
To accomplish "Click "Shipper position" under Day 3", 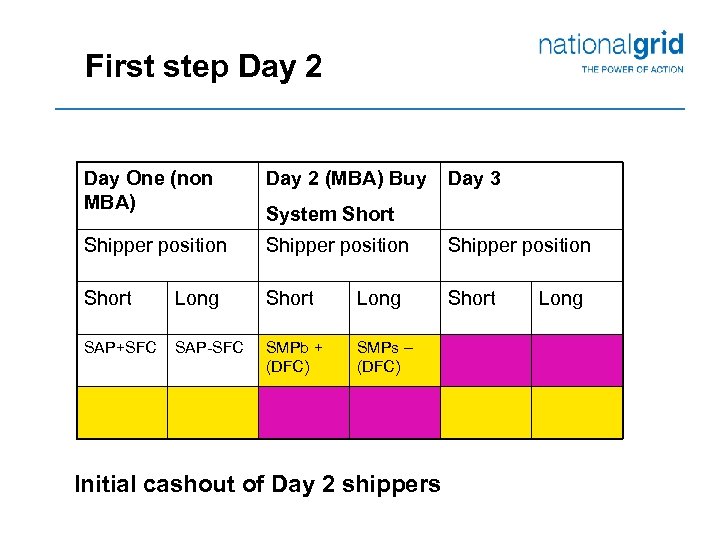I will tap(519, 245).
